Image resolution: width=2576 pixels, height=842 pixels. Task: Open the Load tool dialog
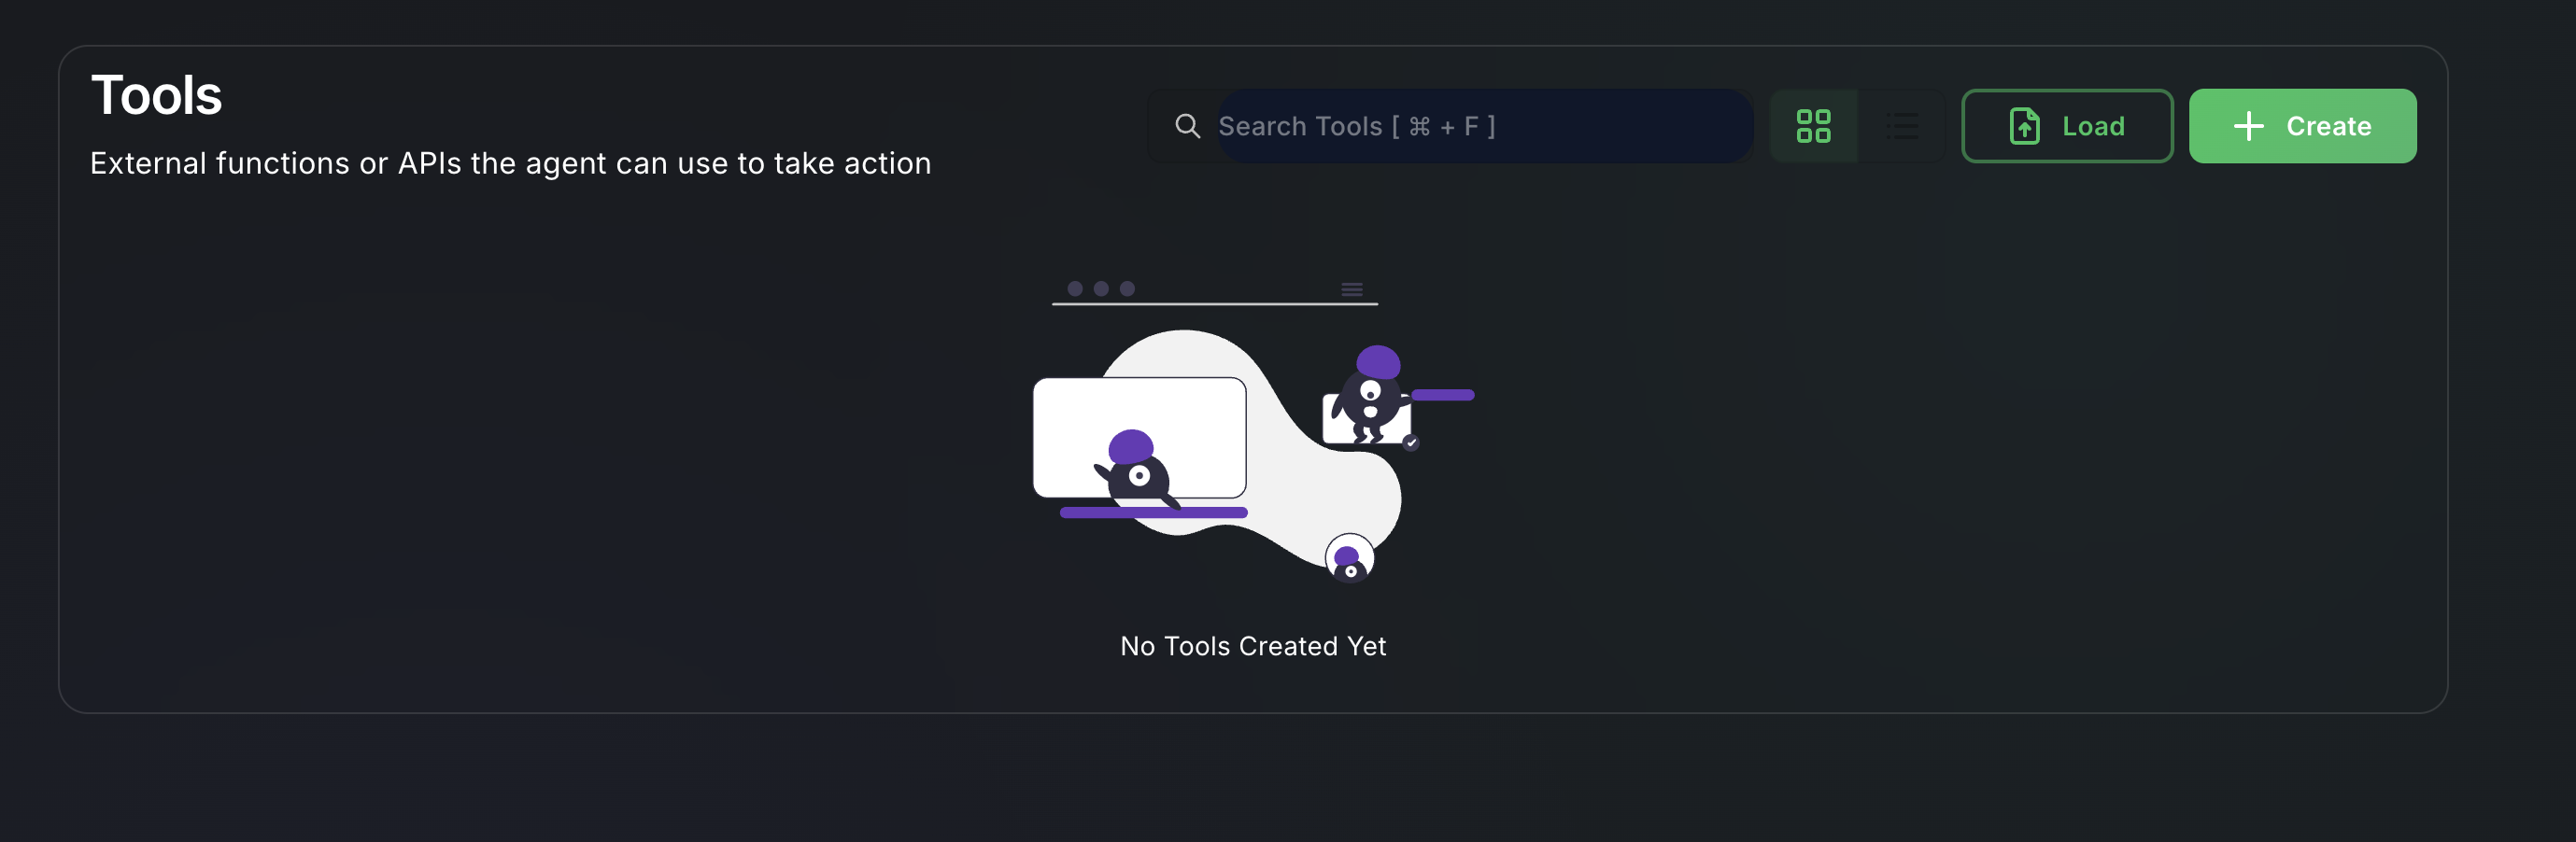(2066, 126)
